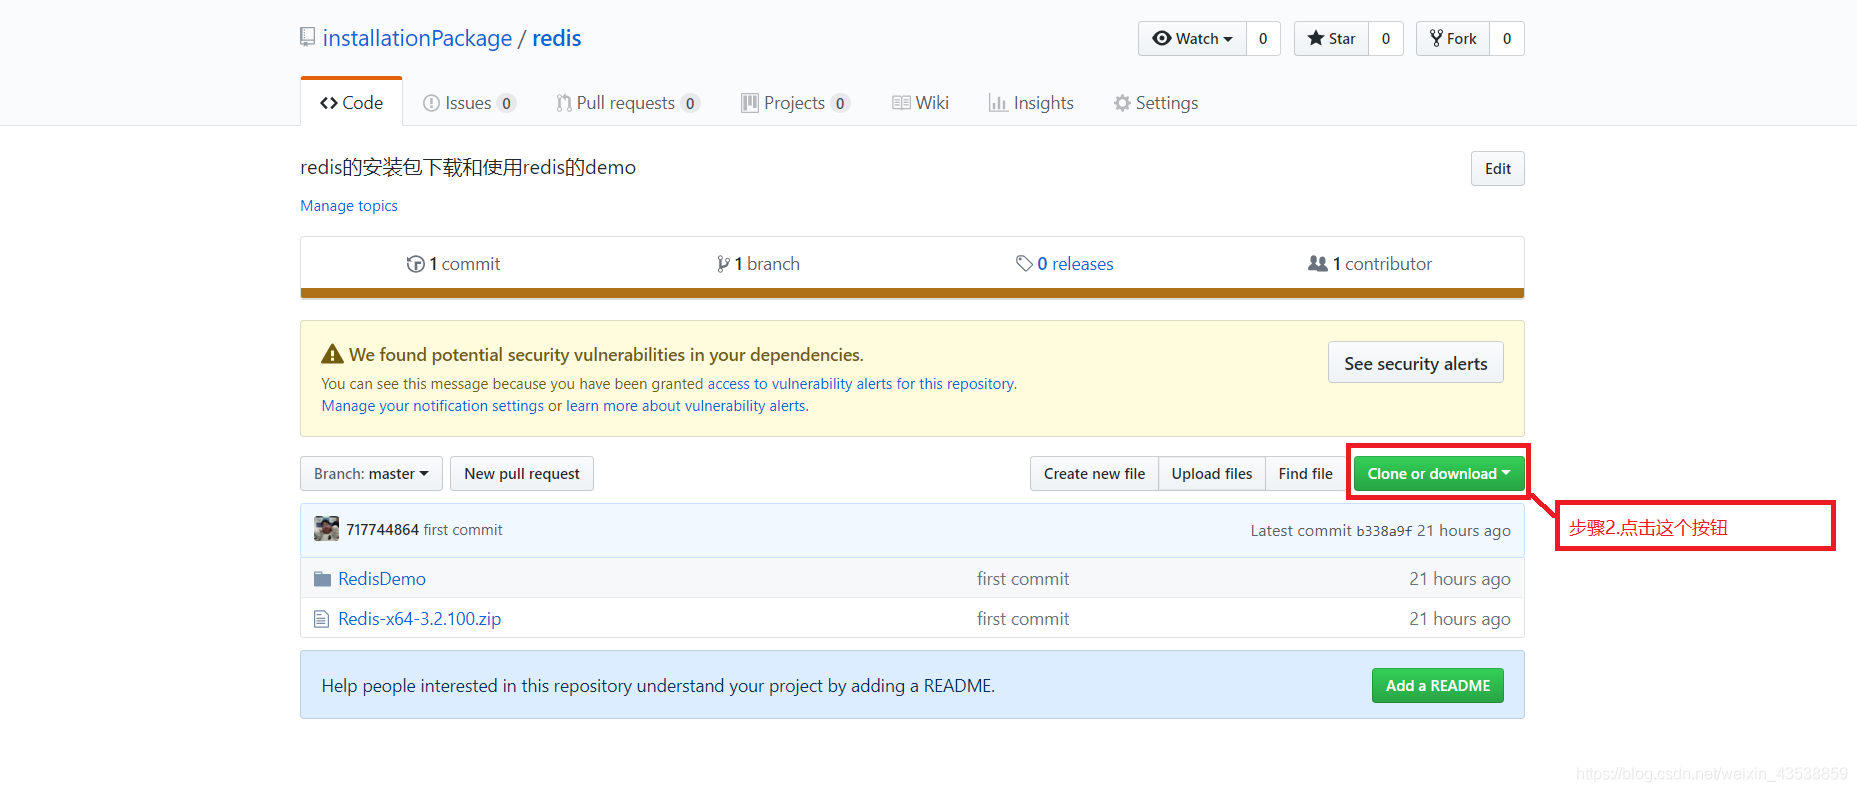The width and height of the screenshot is (1857, 792).
Task: Open the Issues tab
Action: 469,103
